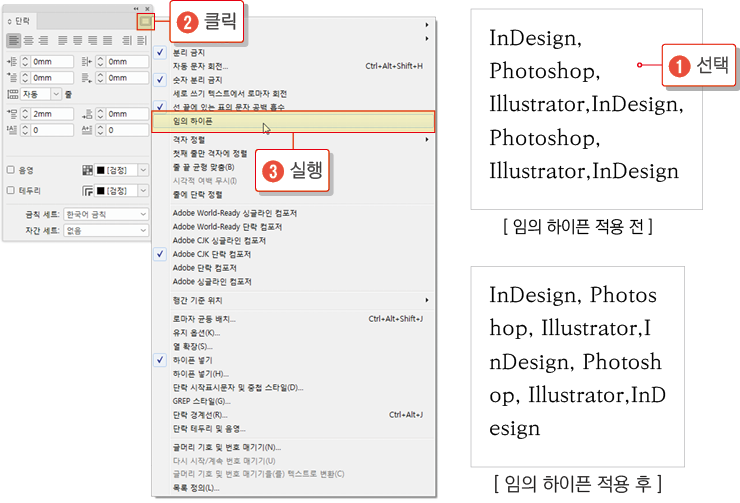
Task: Click the shading color icon next to 음영
Action: point(88,170)
